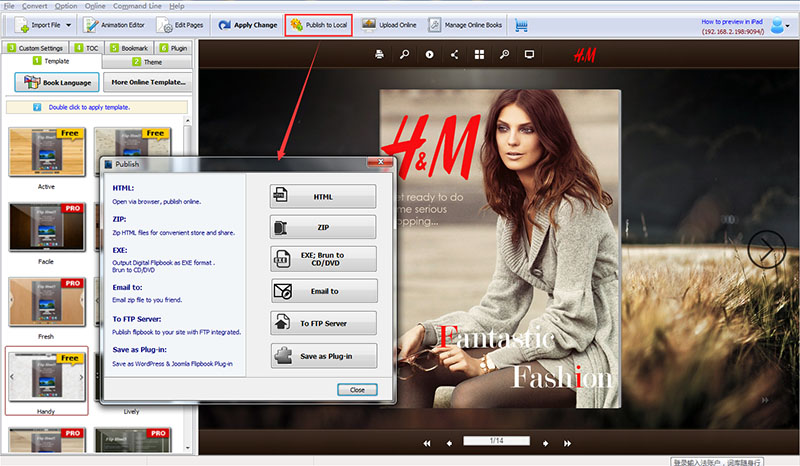Click the autoplay icon in flipbook toolbar
This screenshot has width=800, height=466.
click(x=429, y=54)
